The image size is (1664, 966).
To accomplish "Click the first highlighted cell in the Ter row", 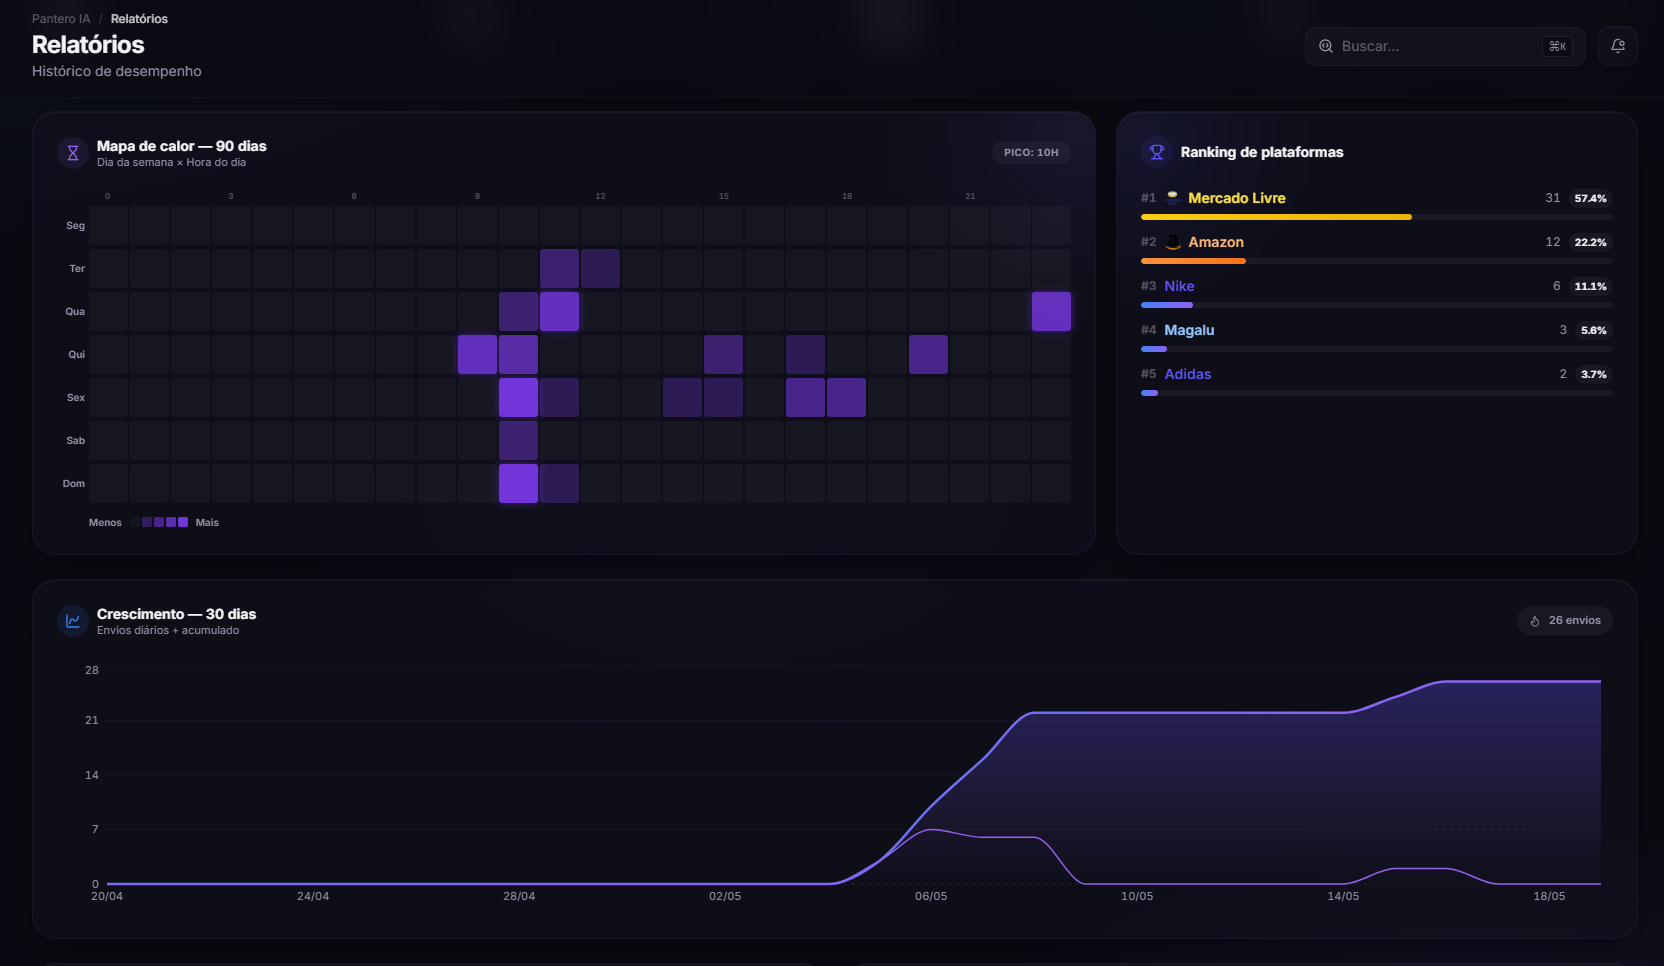I will (559, 268).
